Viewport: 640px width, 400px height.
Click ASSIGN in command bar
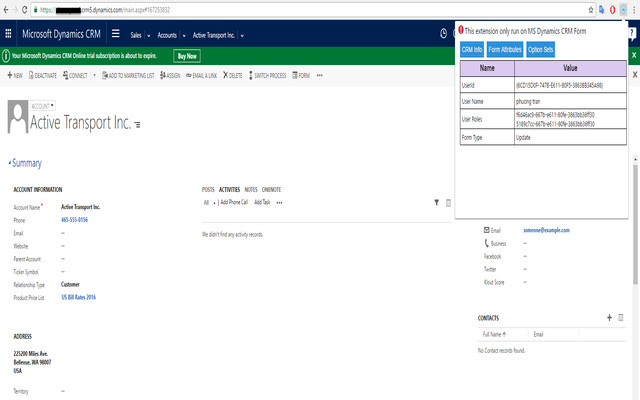(170, 76)
